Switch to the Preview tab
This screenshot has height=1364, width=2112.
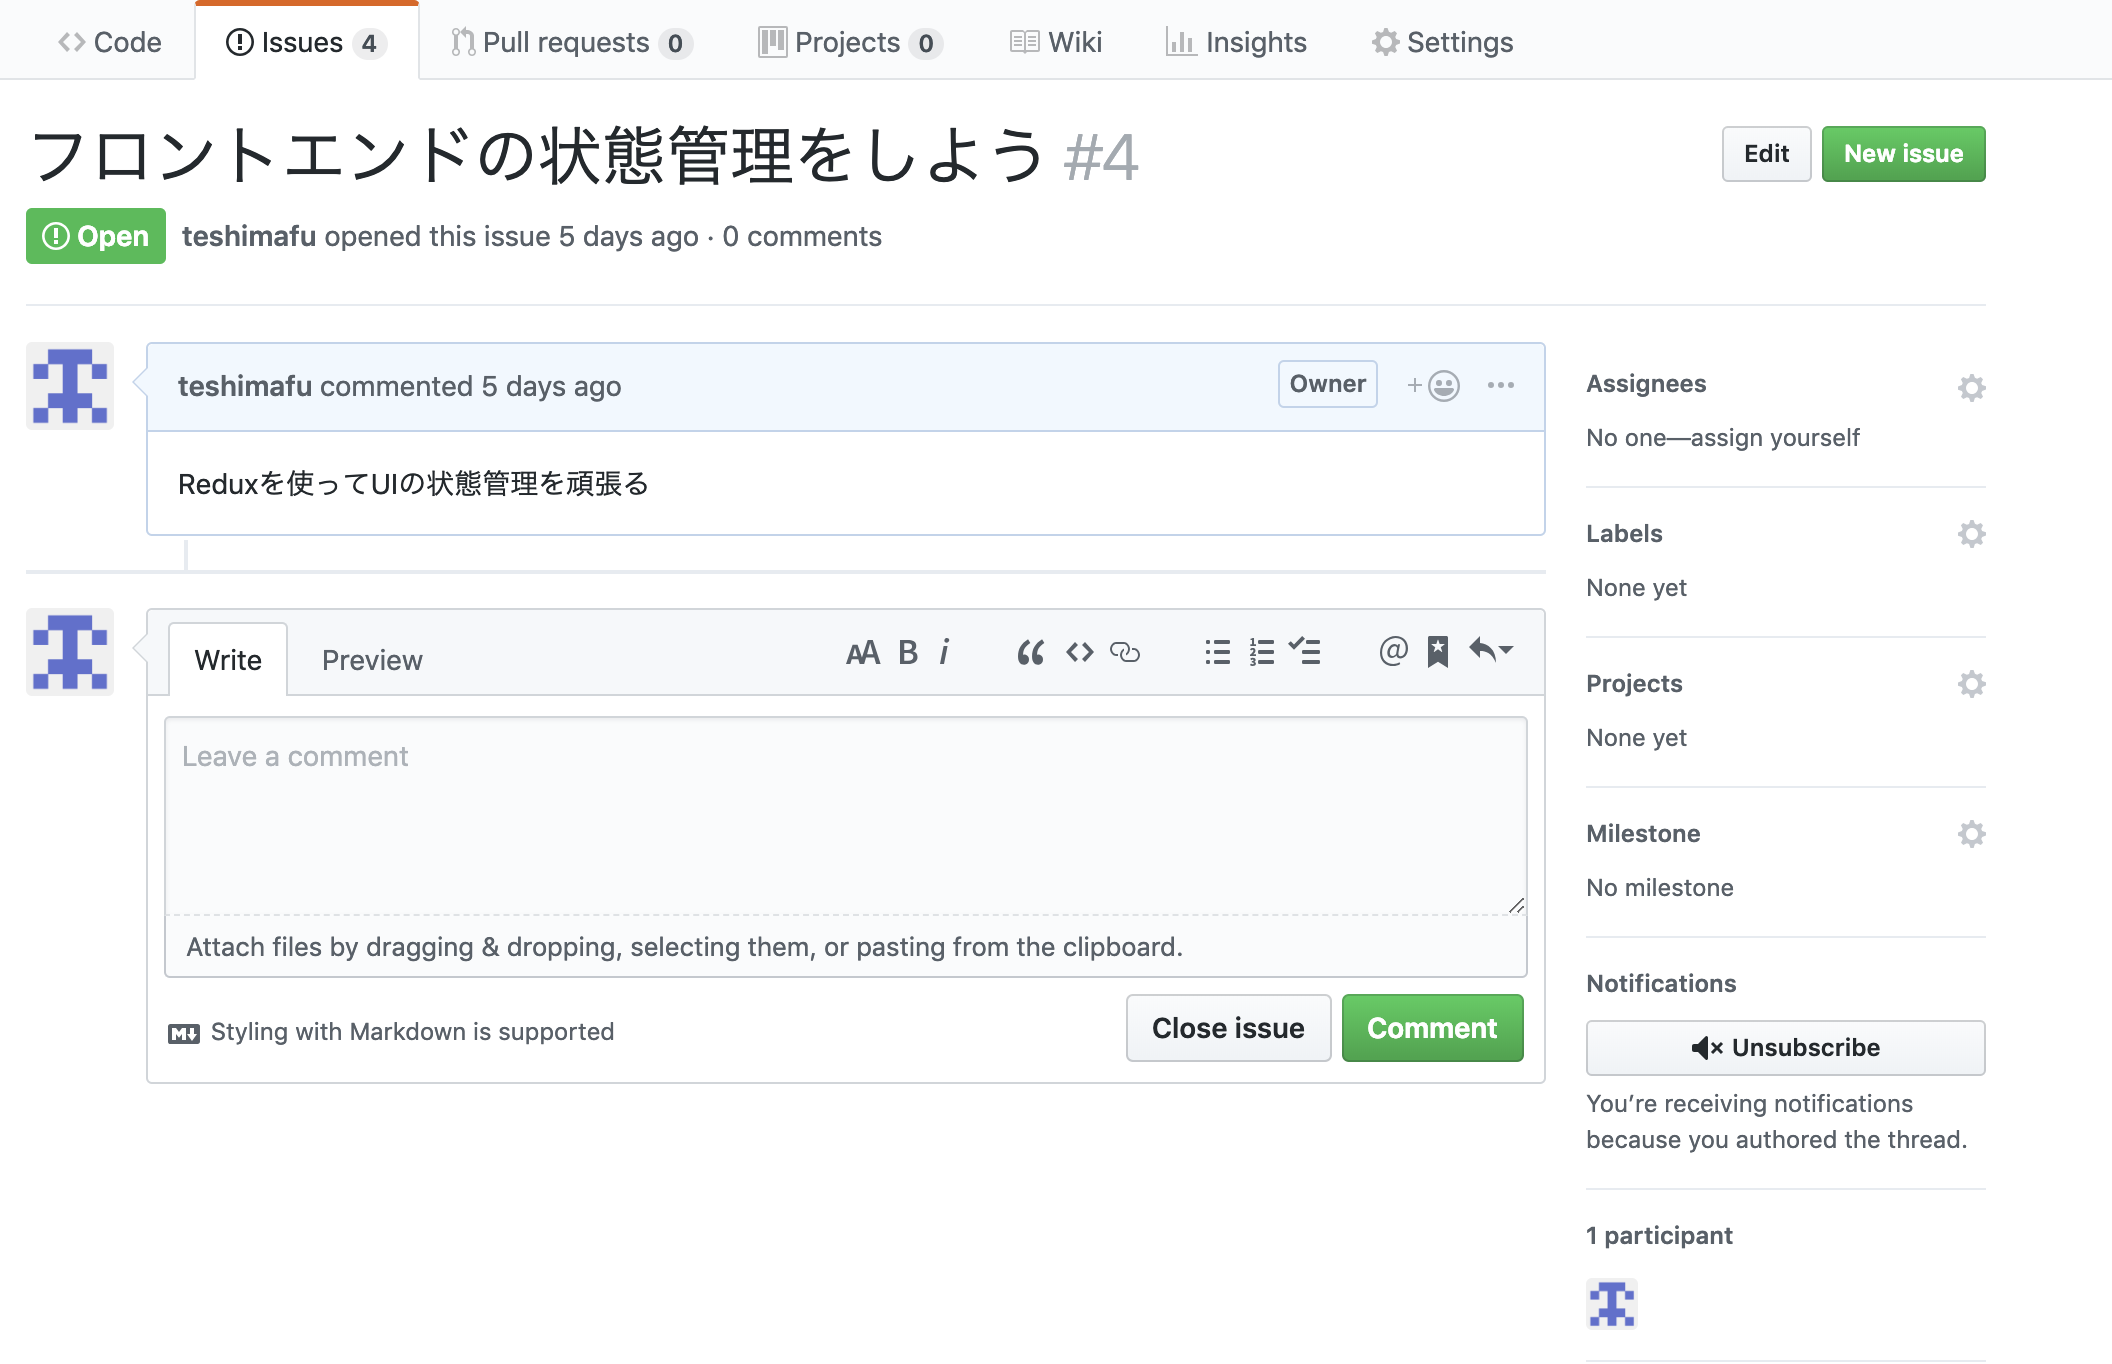point(371,659)
